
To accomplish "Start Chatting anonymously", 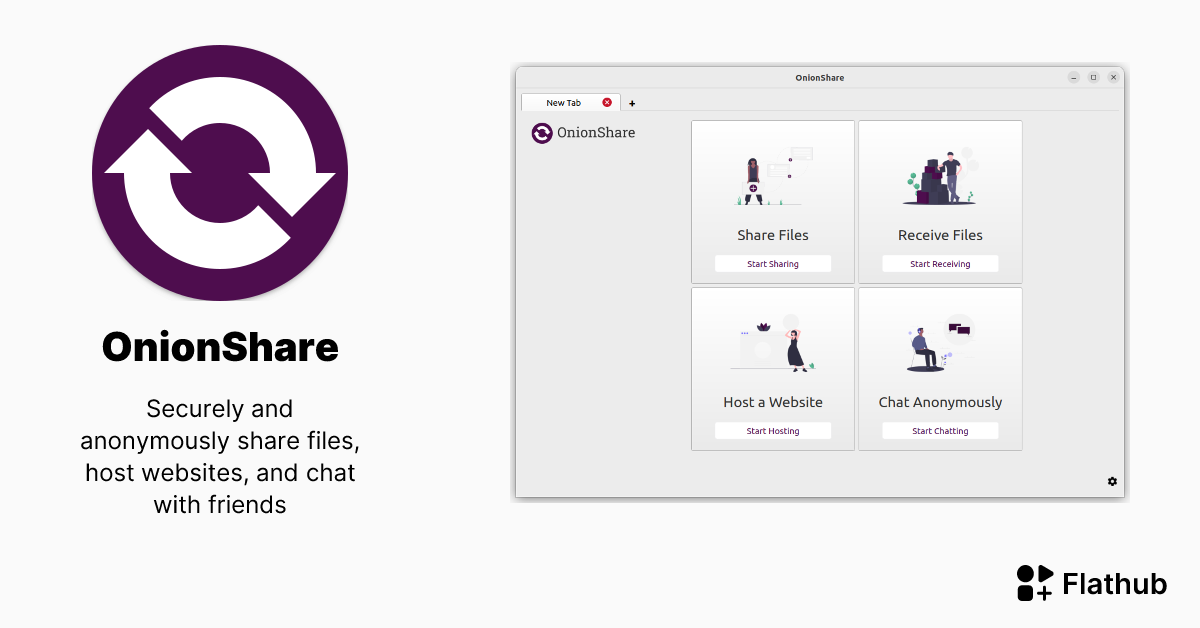I will (x=940, y=430).
